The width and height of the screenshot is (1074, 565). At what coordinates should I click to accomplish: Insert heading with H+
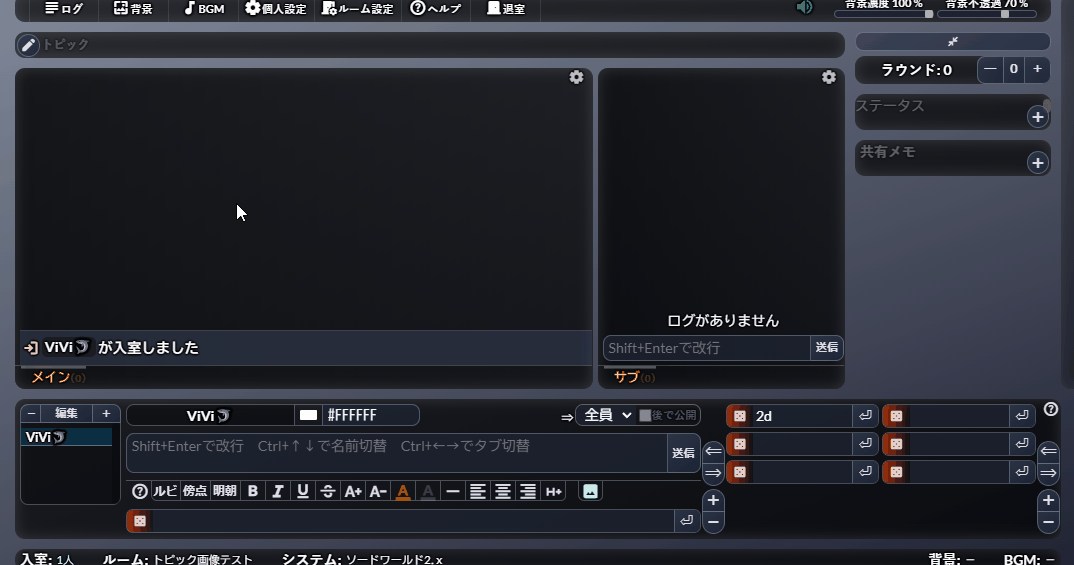[553, 492]
